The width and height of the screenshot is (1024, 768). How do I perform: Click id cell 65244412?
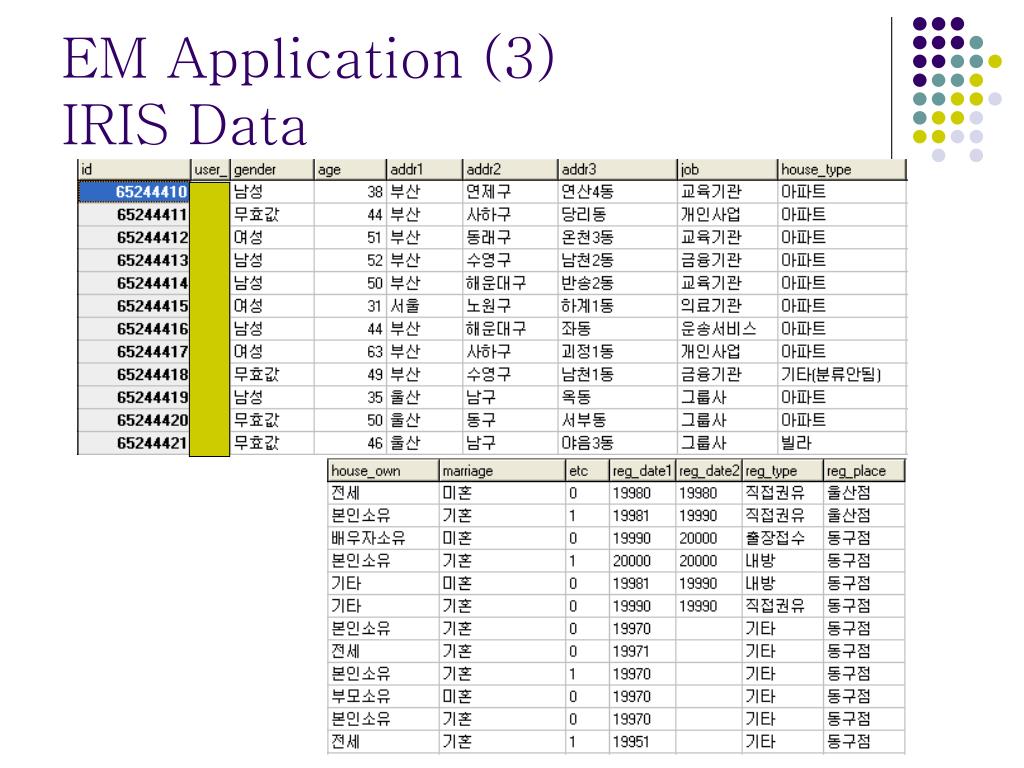134,238
